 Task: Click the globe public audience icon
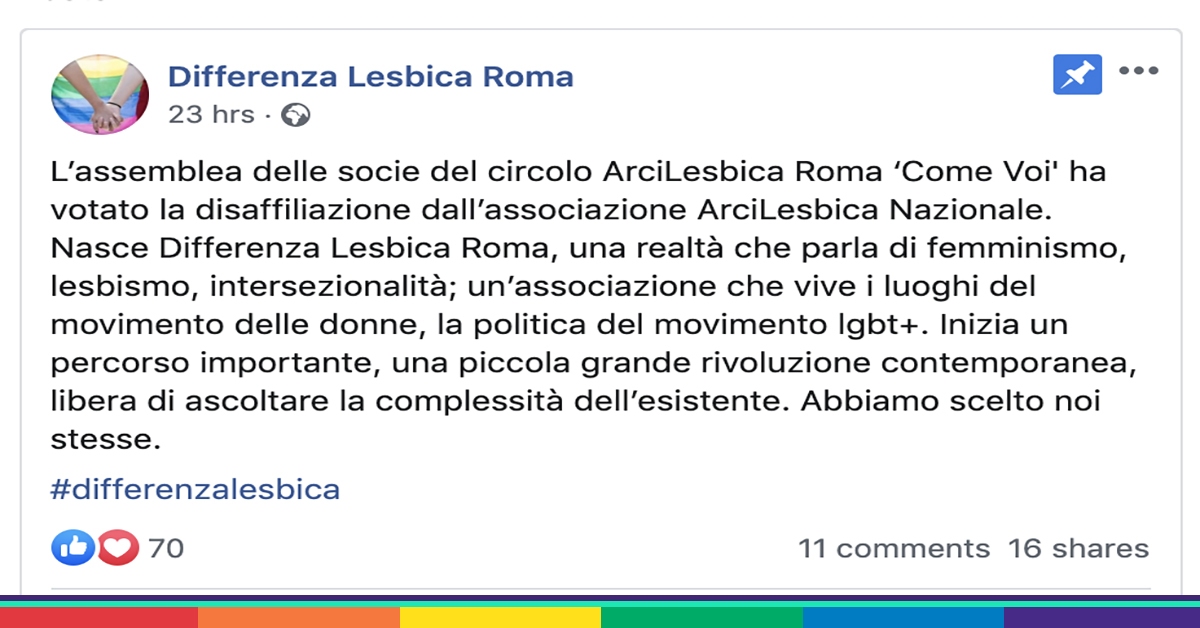(296, 115)
